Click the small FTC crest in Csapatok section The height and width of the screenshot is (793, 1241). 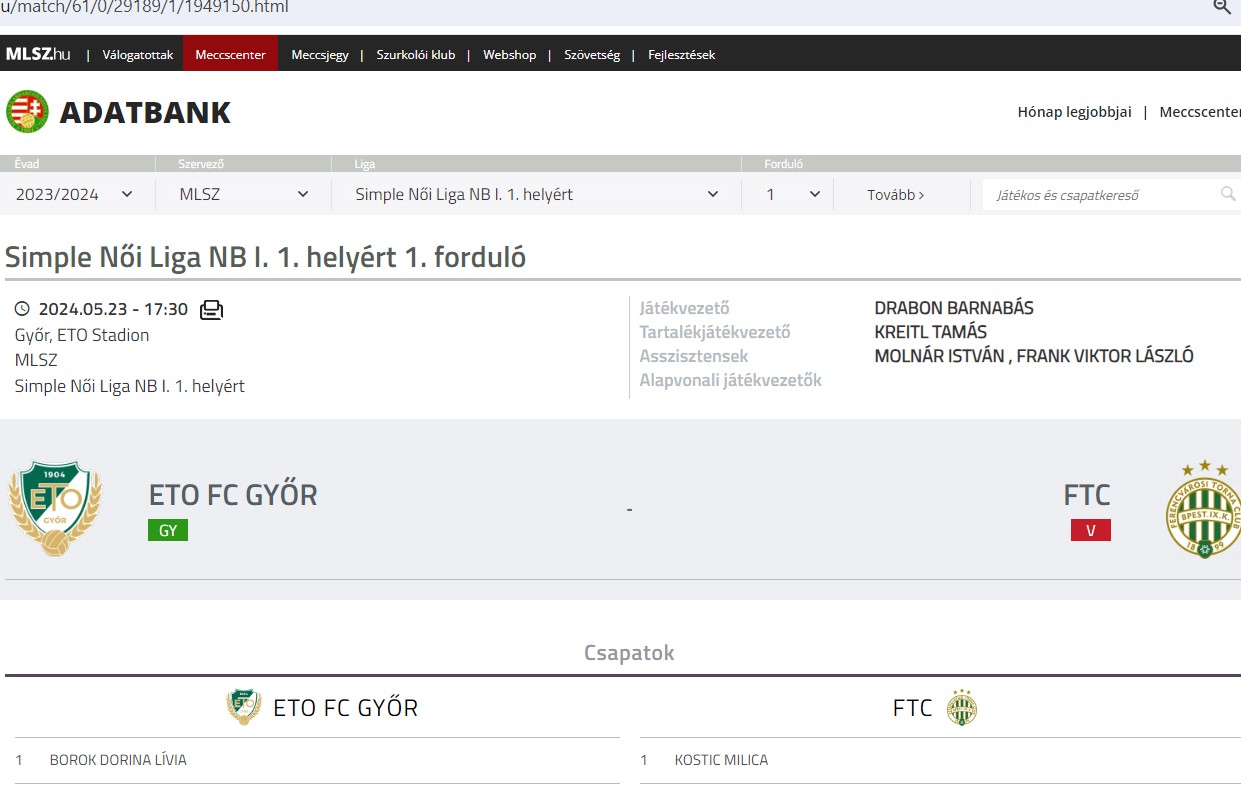(962, 708)
